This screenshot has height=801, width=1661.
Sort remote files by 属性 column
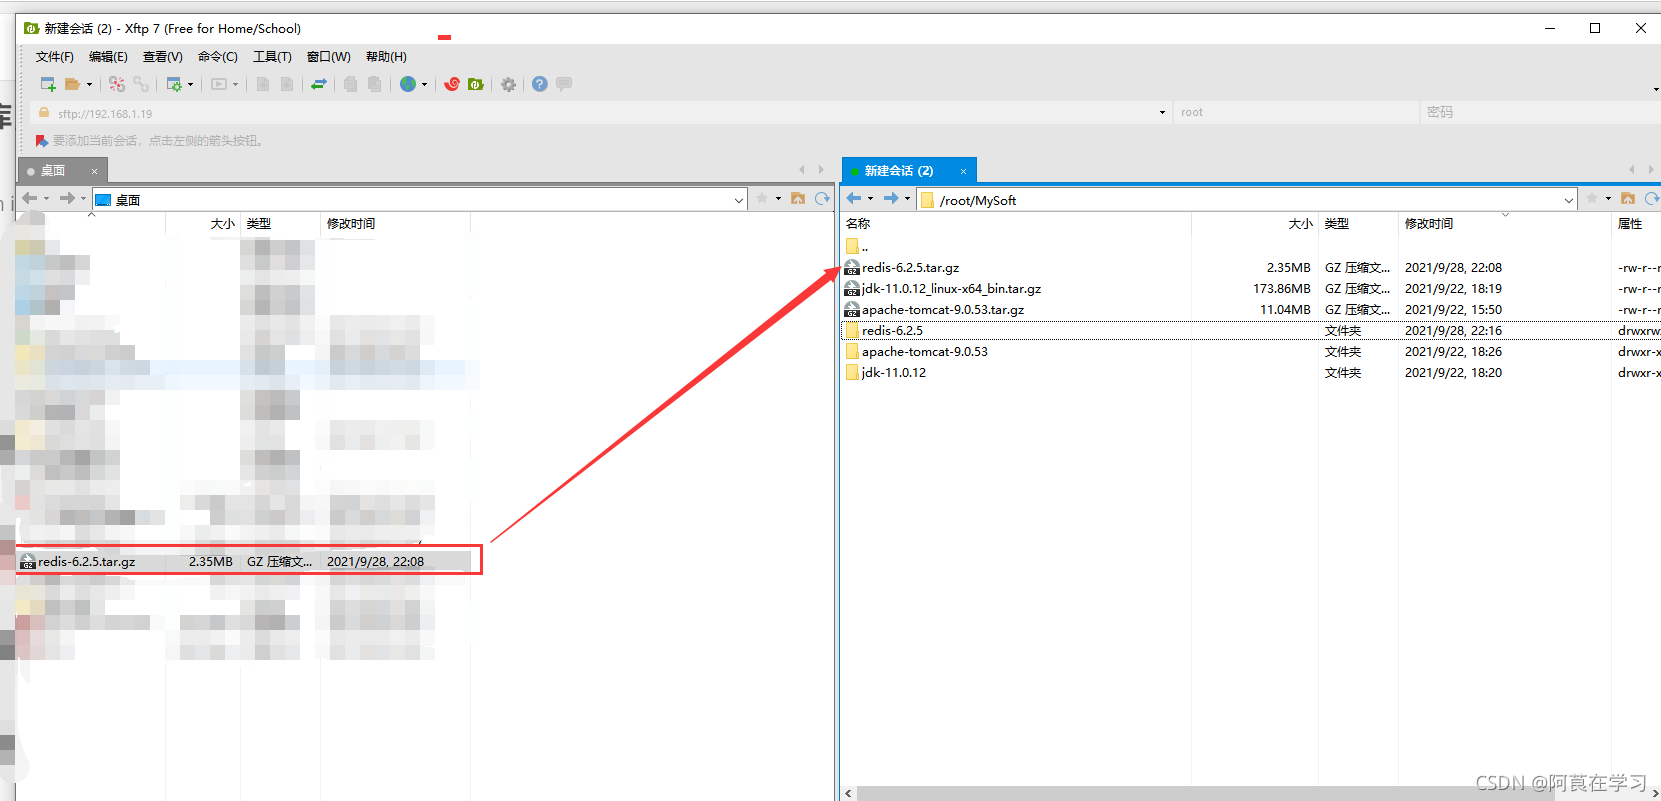1630,224
